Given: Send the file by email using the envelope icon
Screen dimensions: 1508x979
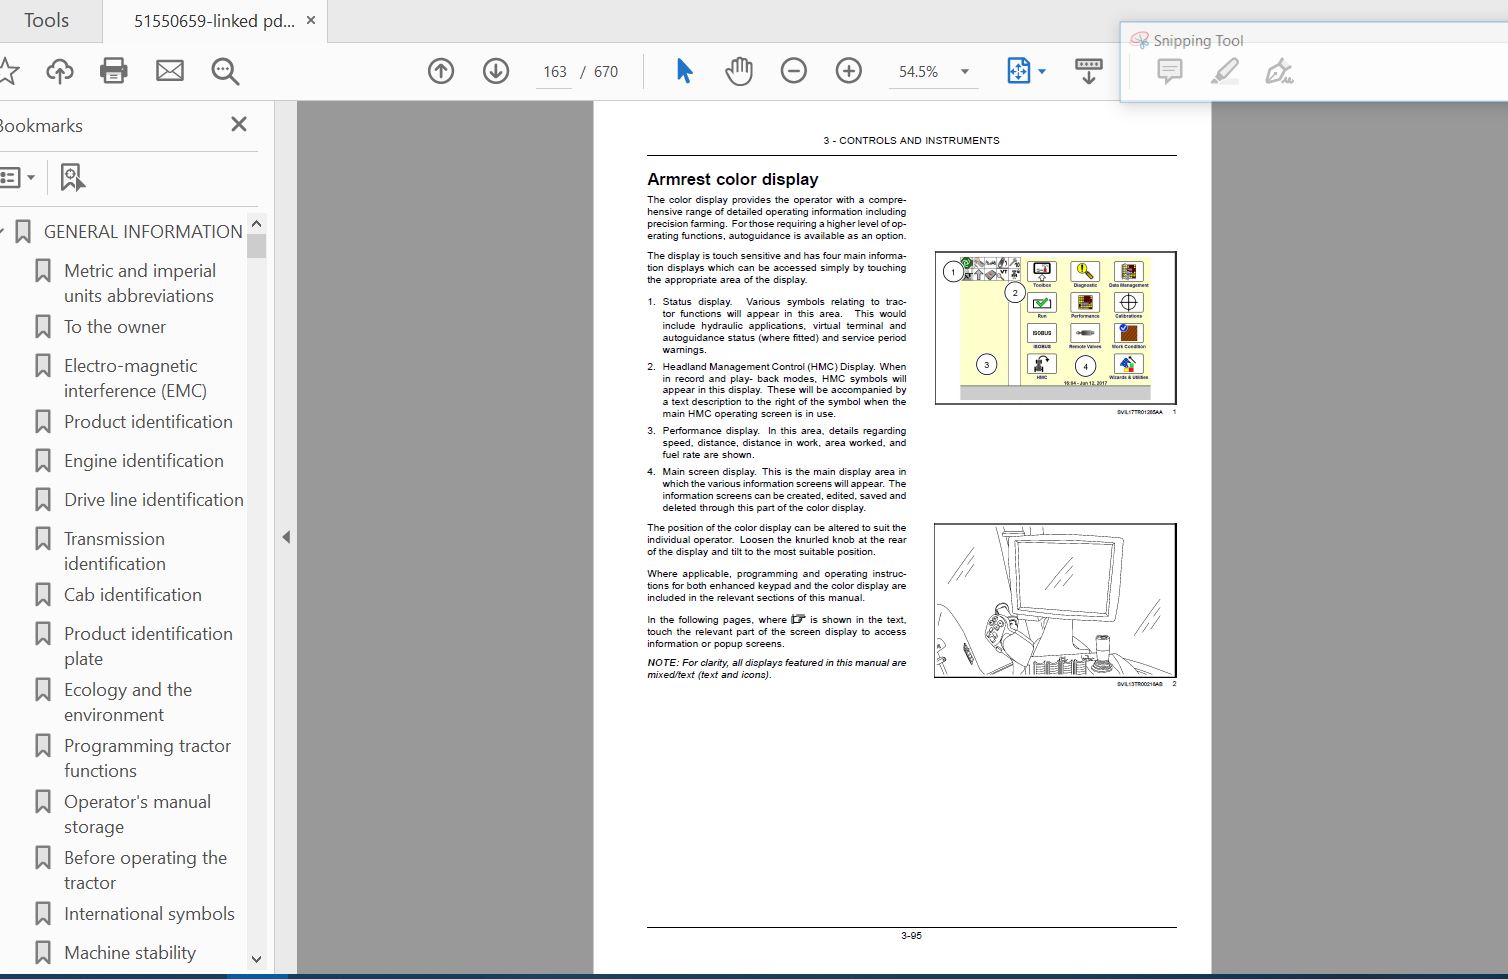Looking at the screenshot, I should point(170,71).
